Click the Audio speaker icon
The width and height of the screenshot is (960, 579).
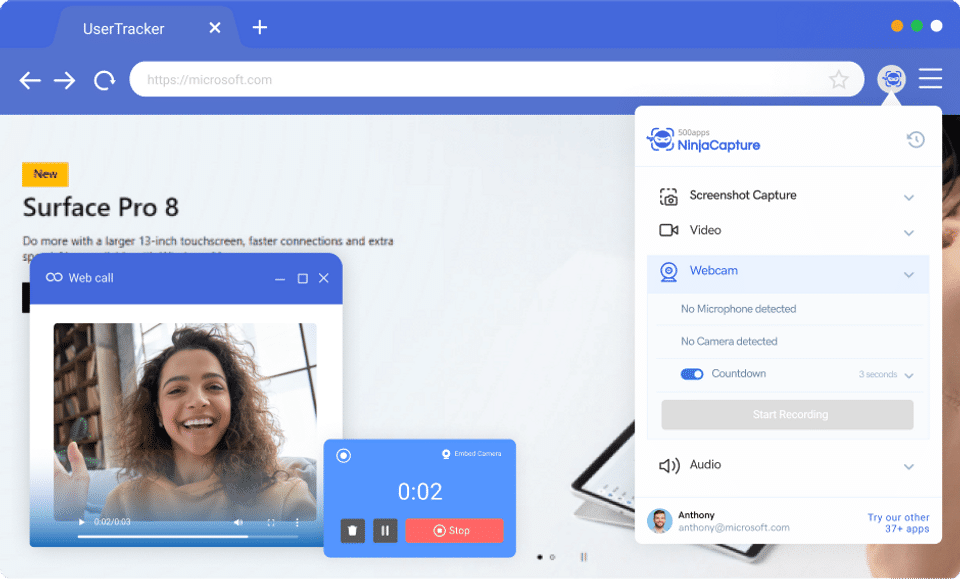point(669,466)
